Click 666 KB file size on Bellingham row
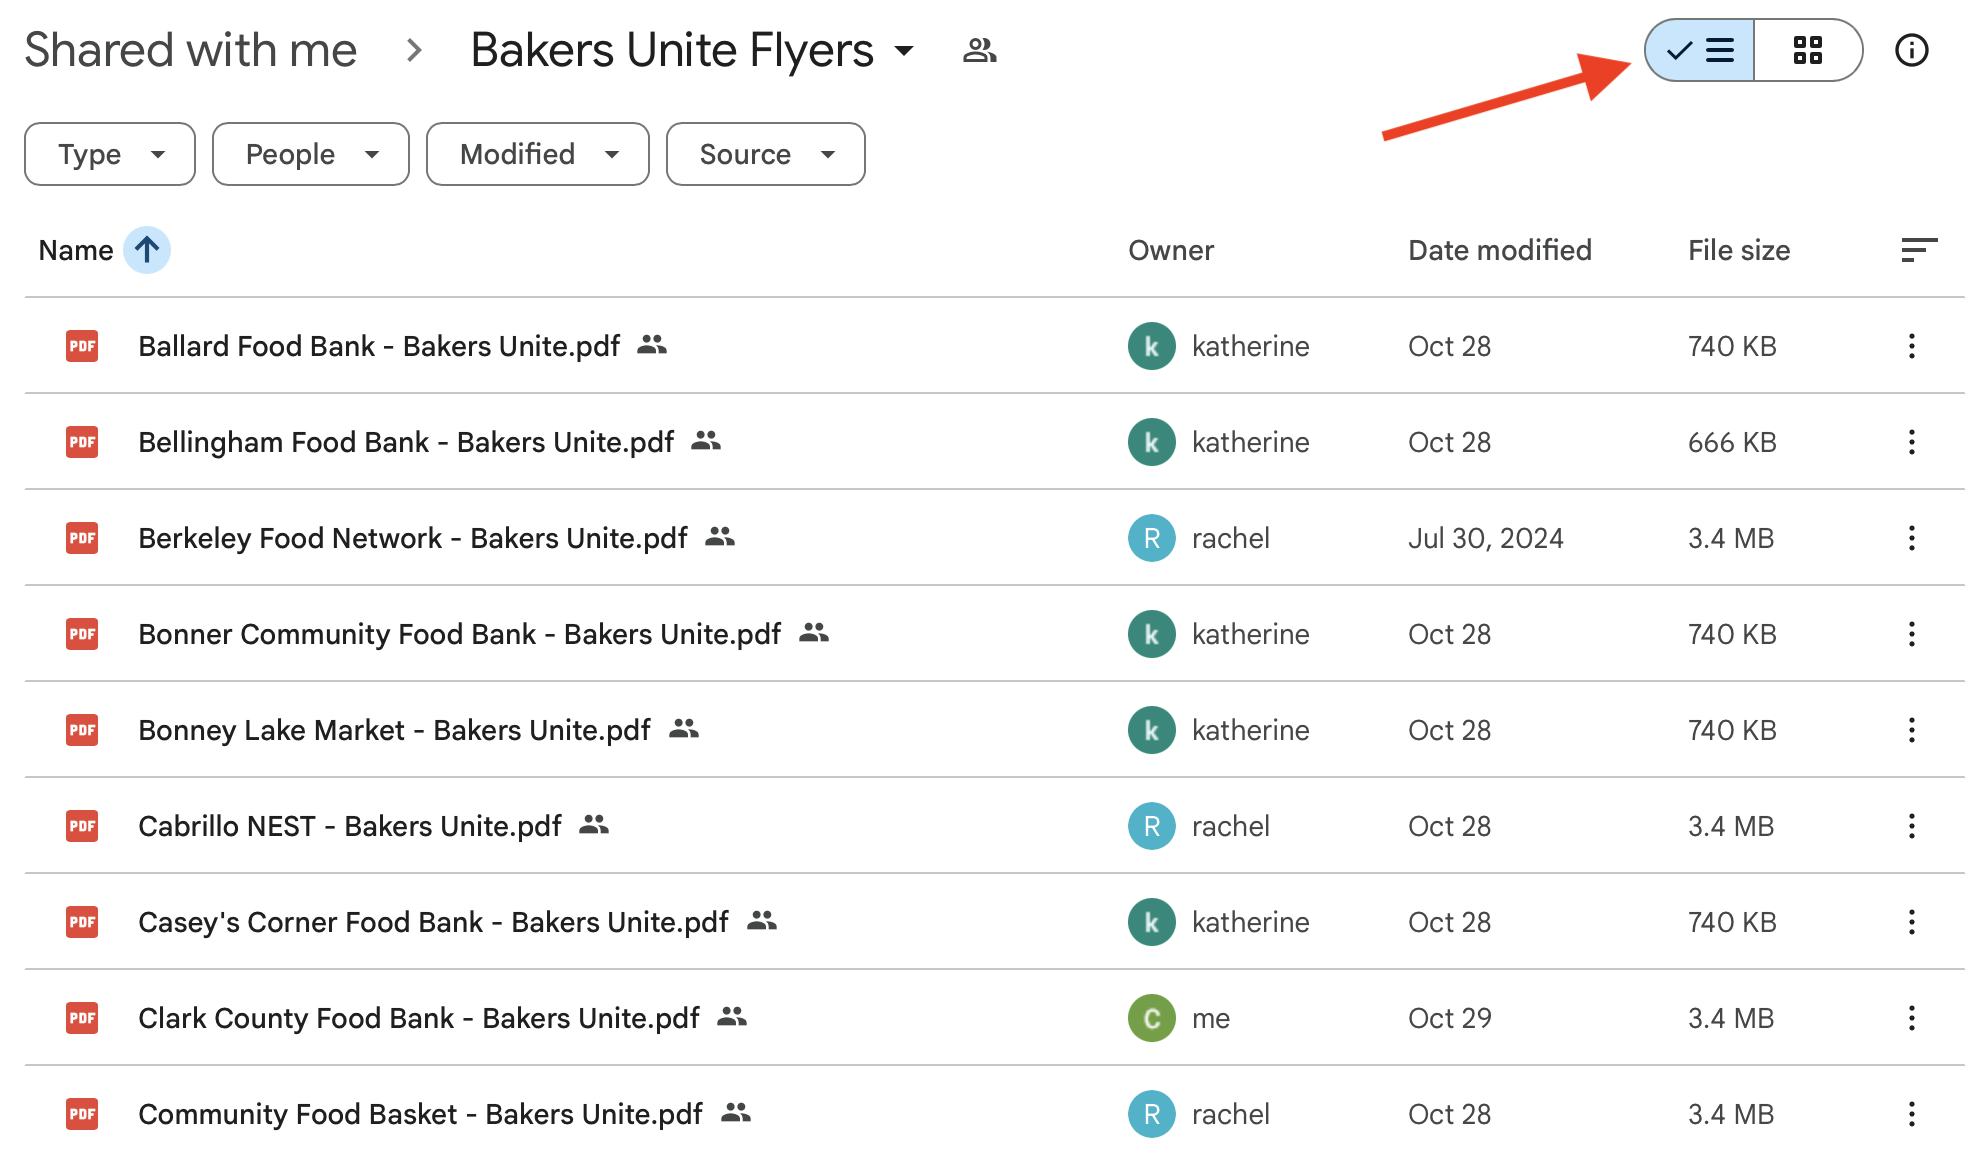Viewport: 1980px width, 1154px height. click(1732, 442)
